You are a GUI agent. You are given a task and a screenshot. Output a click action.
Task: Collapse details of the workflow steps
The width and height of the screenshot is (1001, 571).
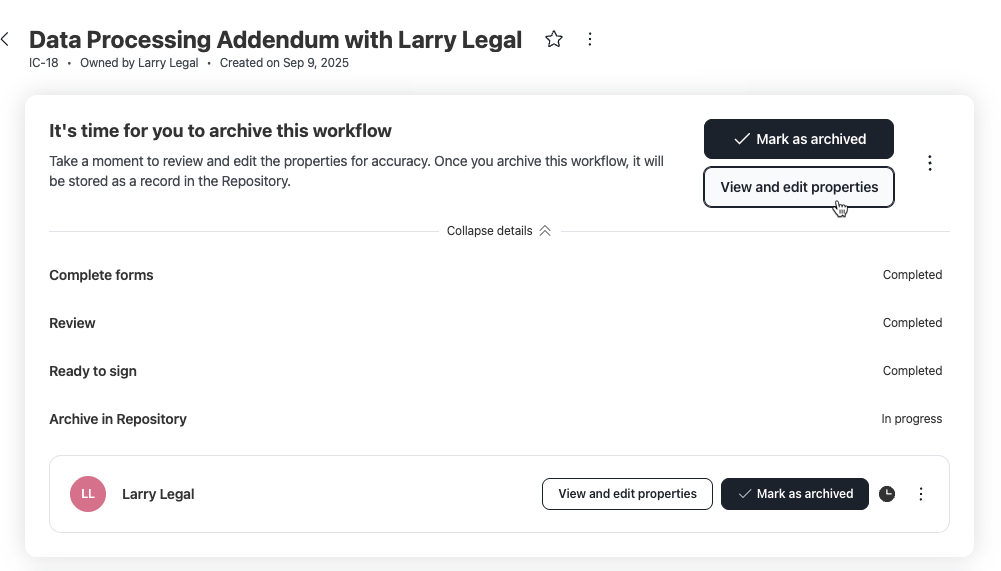(x=489, y=231)
